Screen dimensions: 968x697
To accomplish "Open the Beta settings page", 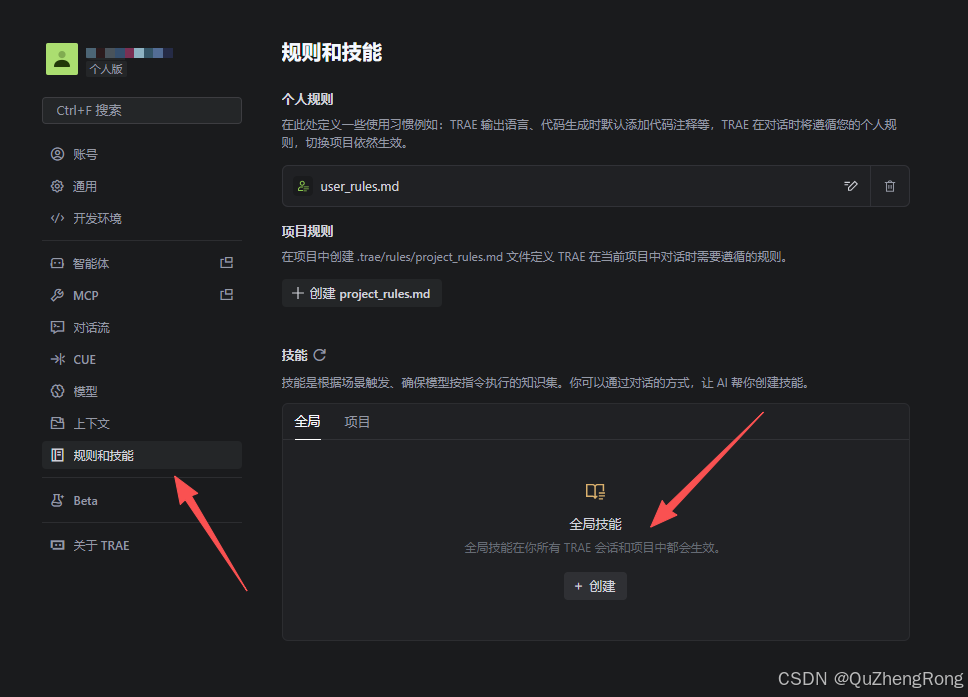I will click(x=142, y=501).
